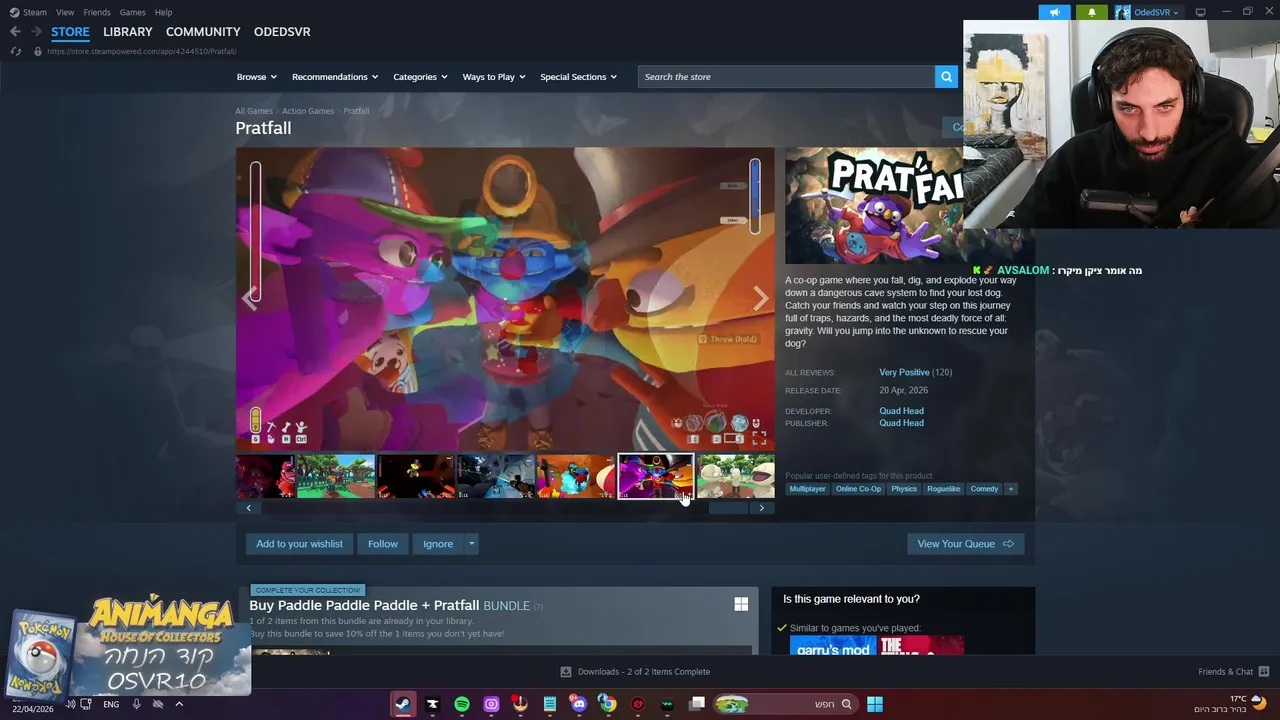The width and height of the screenshot is (1280, 720).
Task: Show previous screenshot with left media arrow
Action: point(249,298)
